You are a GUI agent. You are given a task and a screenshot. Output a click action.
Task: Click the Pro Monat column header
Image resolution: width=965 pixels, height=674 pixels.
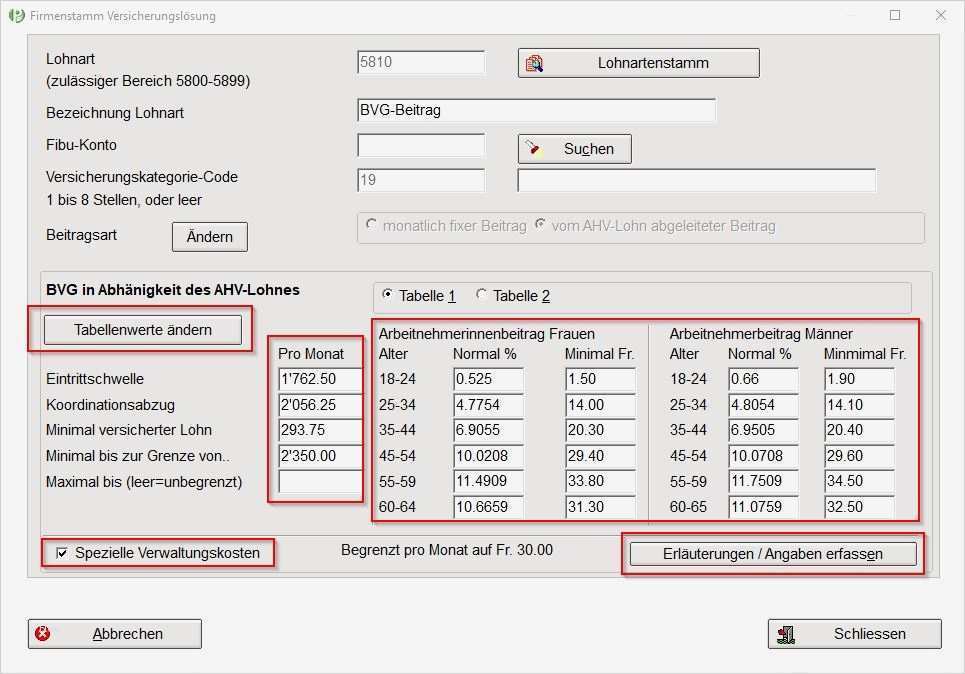[311, 354]
